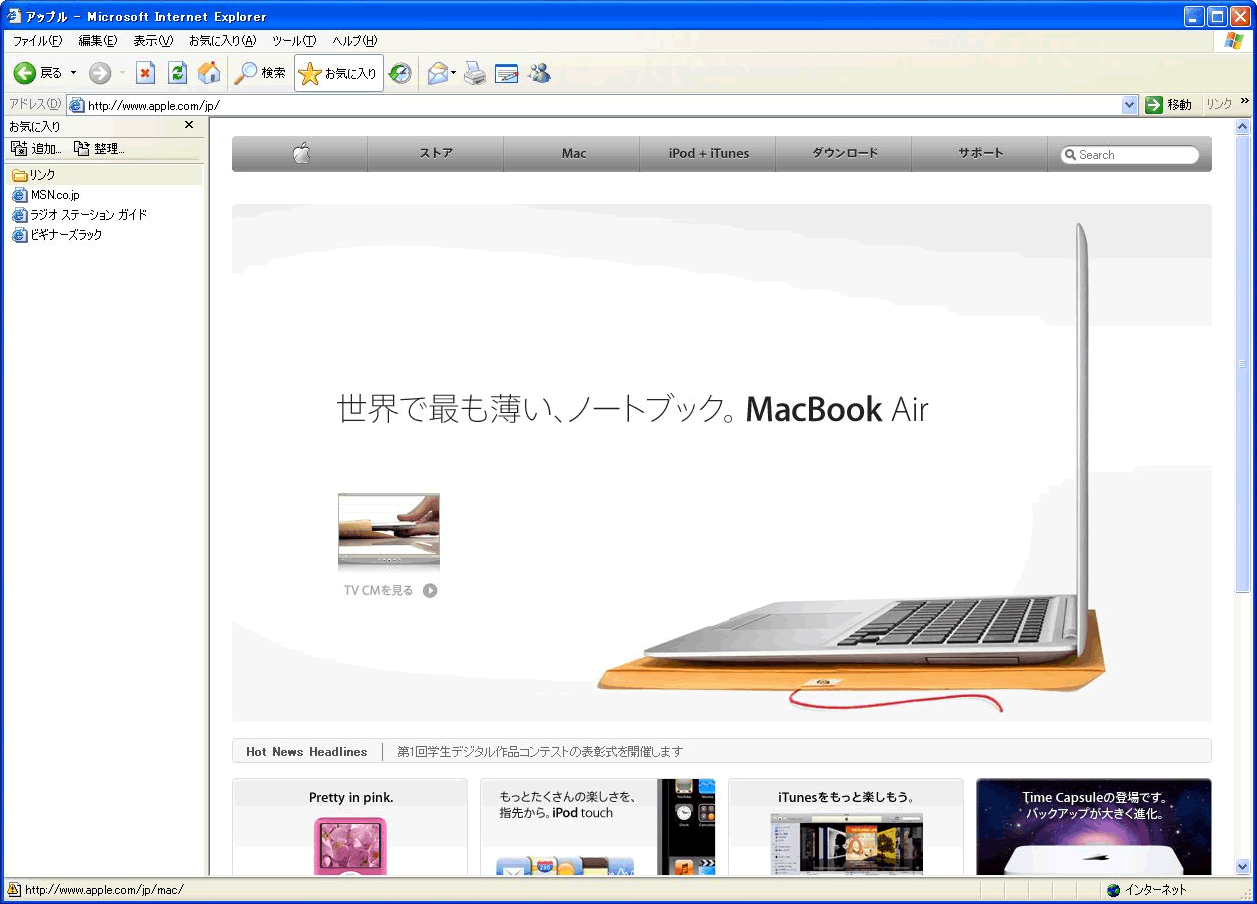Open the お気に入り menu in menu bar
The width and height of the screenshot is (1257, 904).
point(222,41)
